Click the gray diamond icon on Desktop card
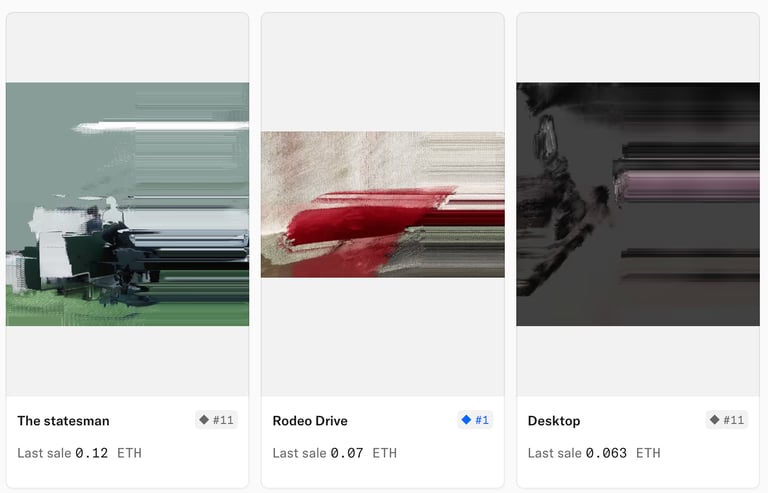This screenshot has height=493, width=768. click(x=715, y=420)
